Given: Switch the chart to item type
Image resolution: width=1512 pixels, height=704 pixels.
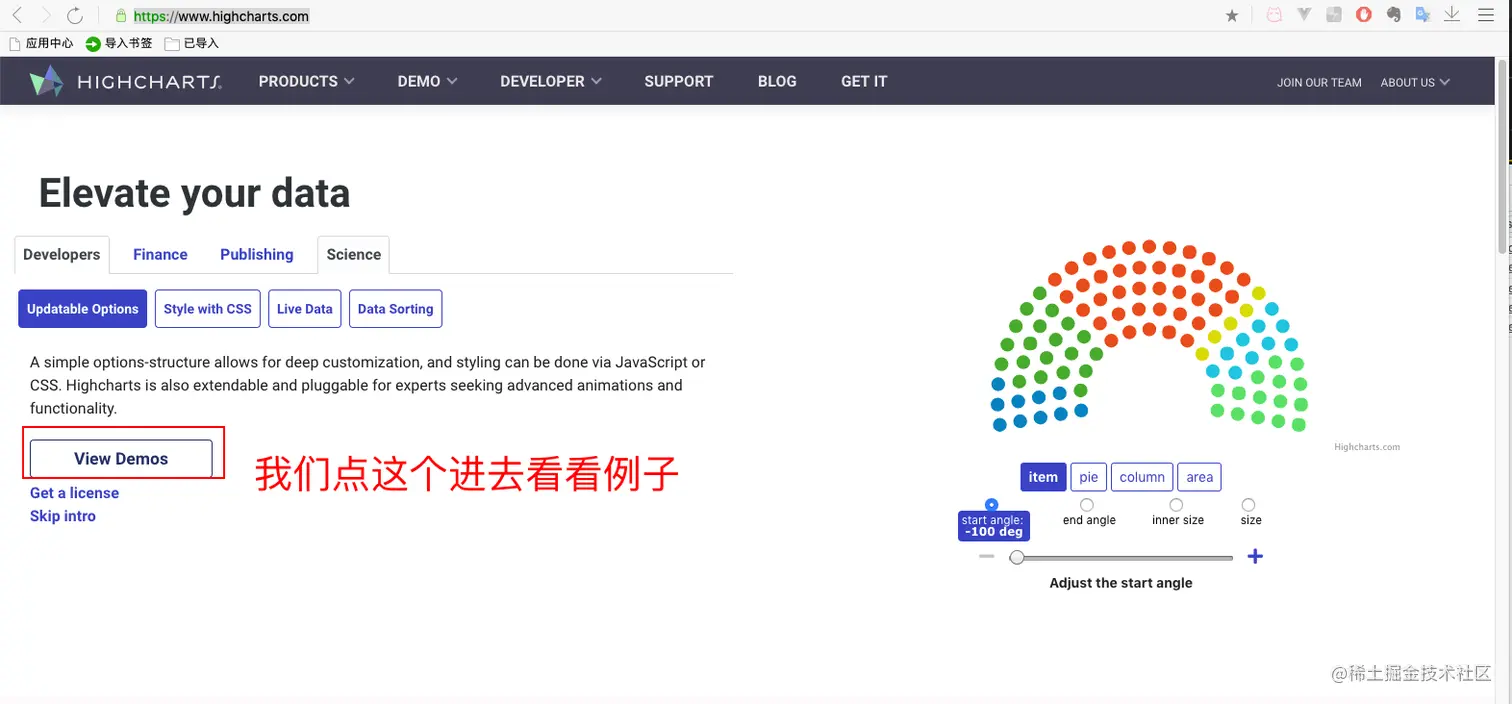Looking at the screenshot, I should pos(1043,477).
